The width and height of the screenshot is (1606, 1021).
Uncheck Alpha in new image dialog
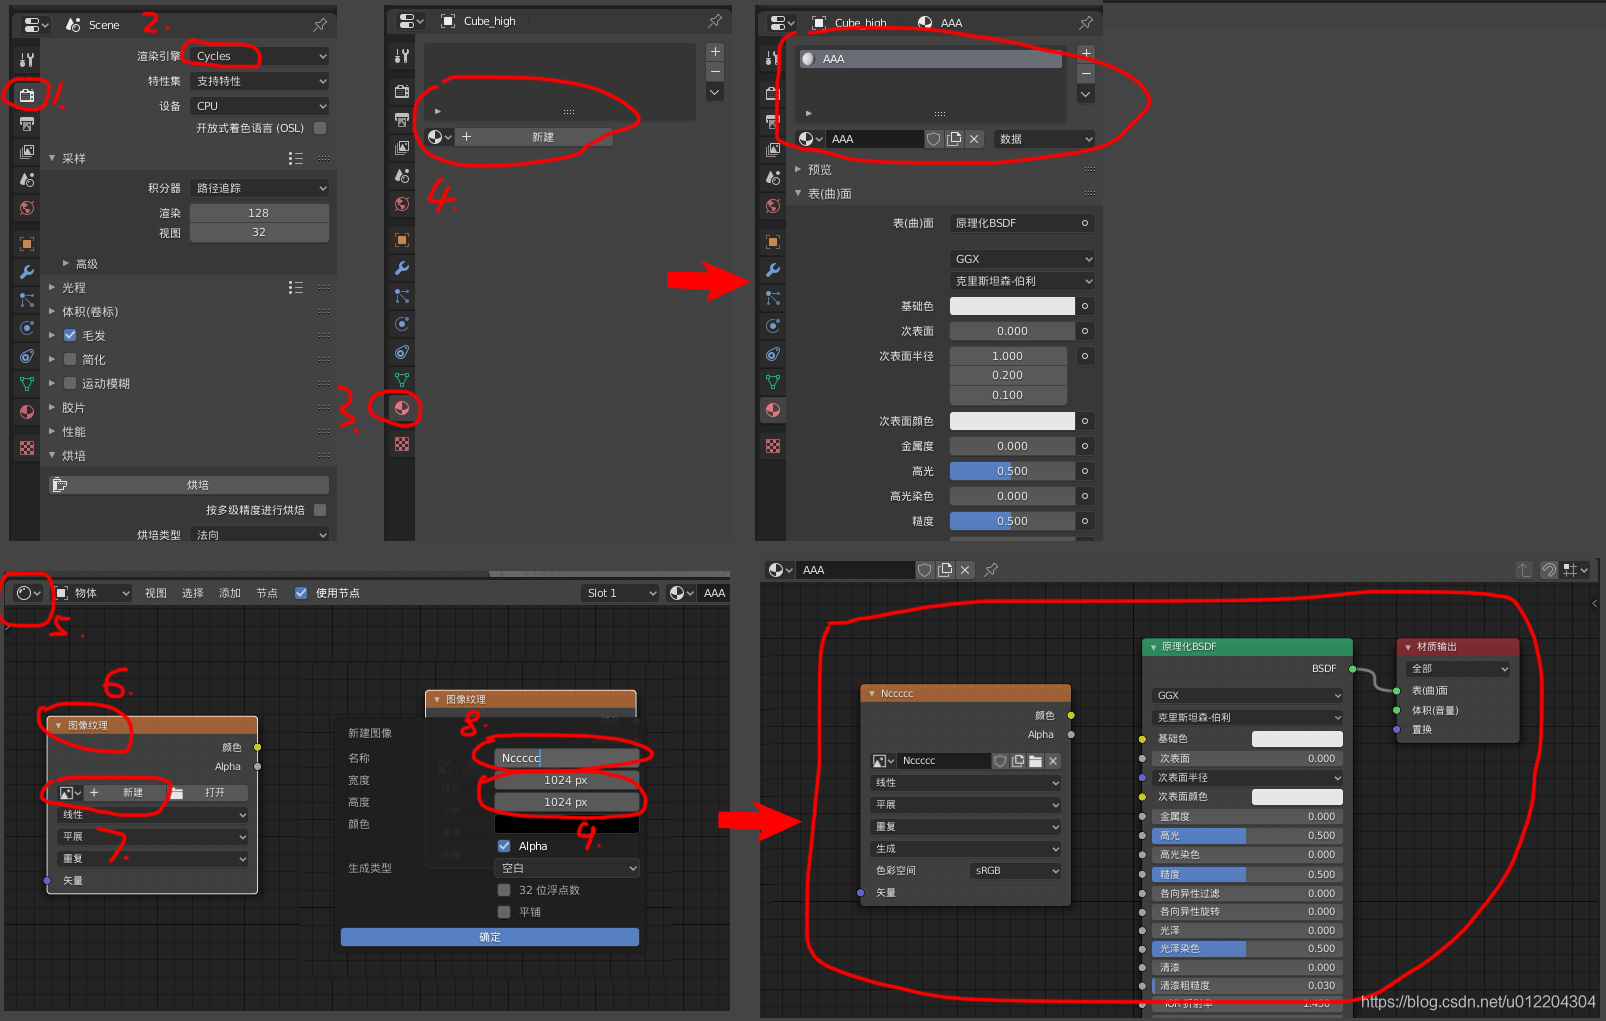(x=504, y=846)
